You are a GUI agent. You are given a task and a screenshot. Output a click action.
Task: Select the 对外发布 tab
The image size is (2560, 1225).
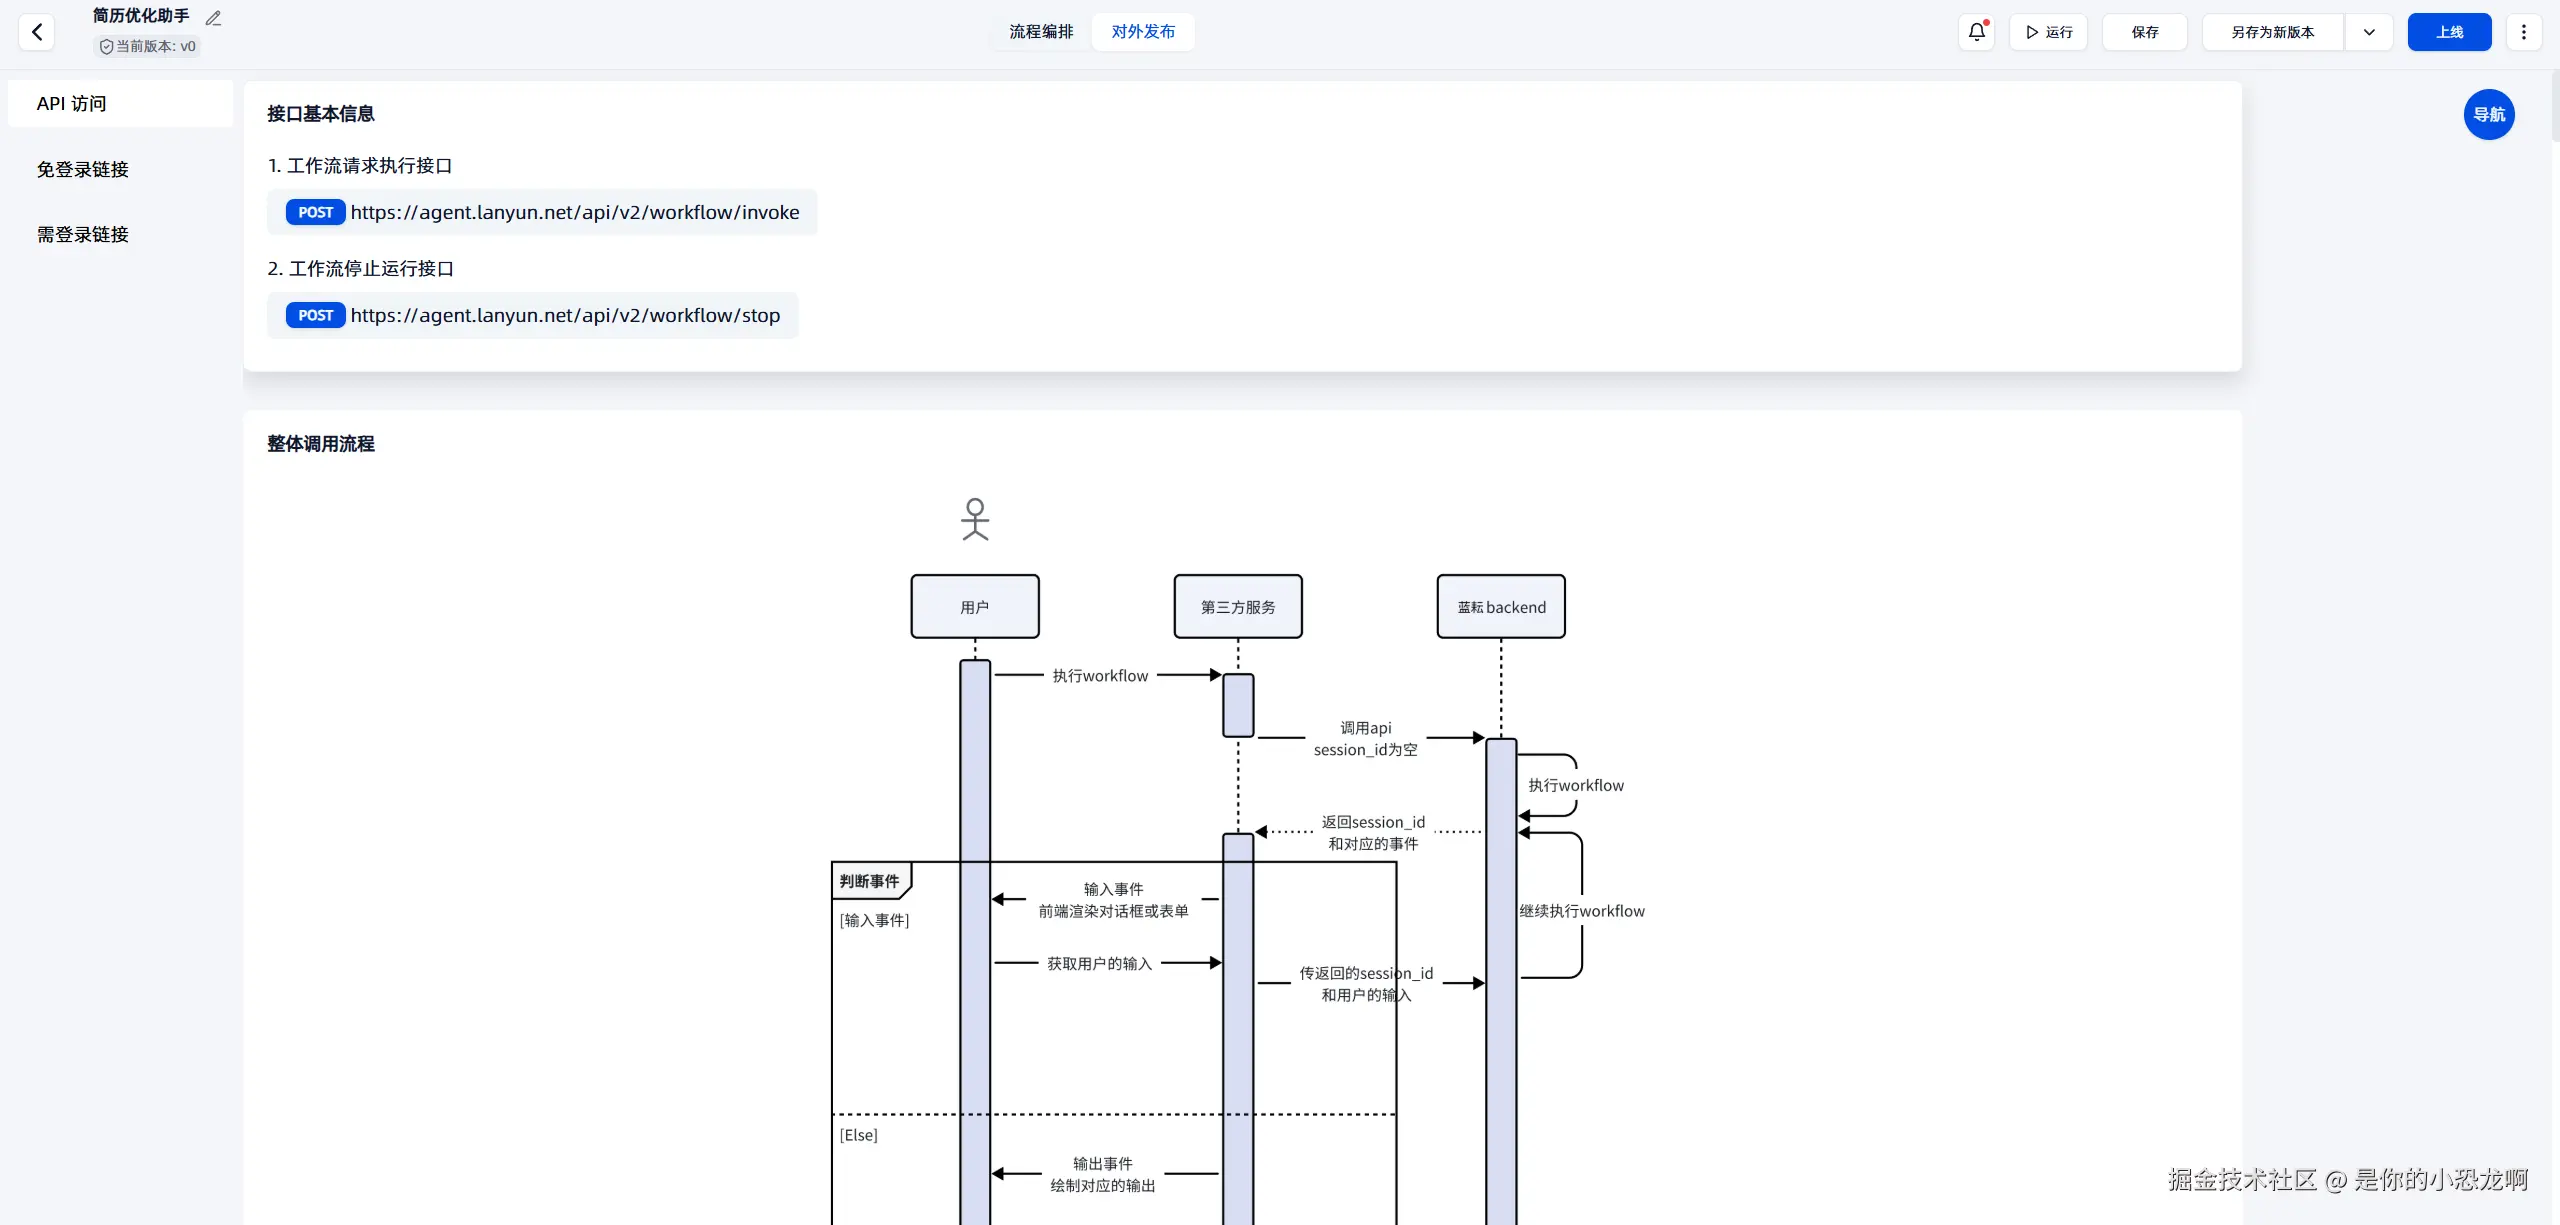click(x=1143, y=32)
